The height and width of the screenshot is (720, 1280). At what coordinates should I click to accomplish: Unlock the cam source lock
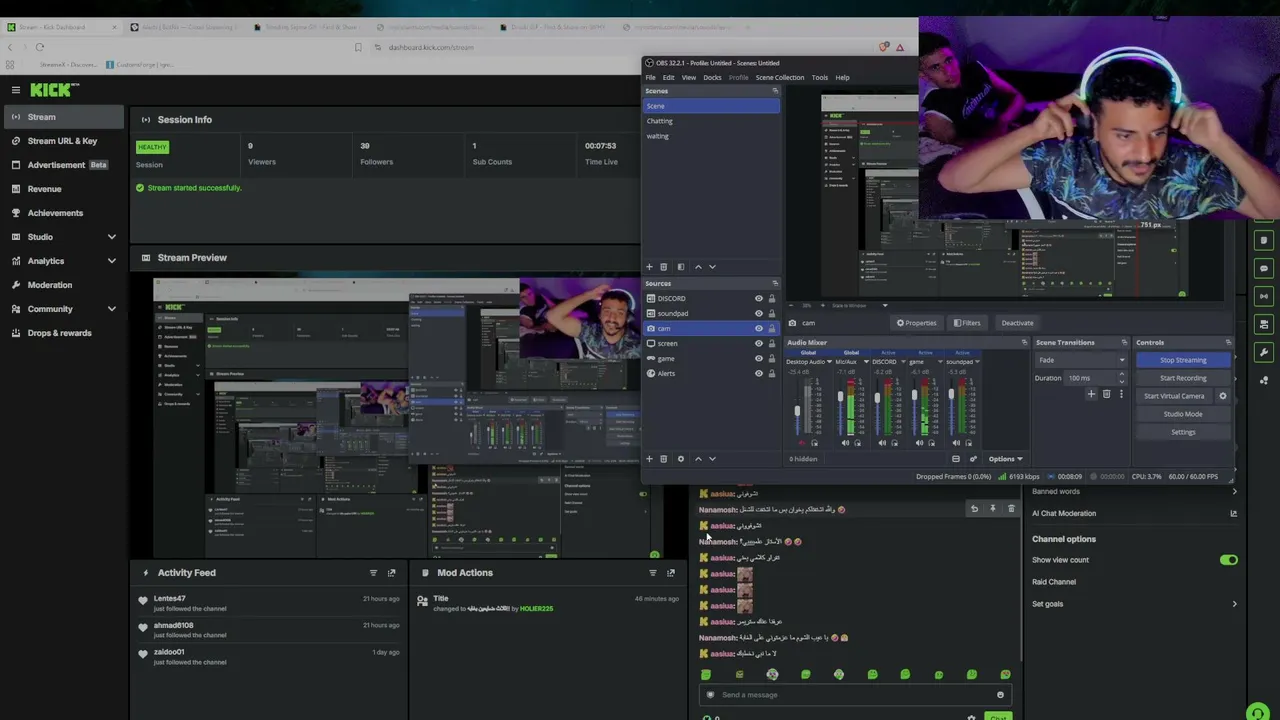[771, 329]
